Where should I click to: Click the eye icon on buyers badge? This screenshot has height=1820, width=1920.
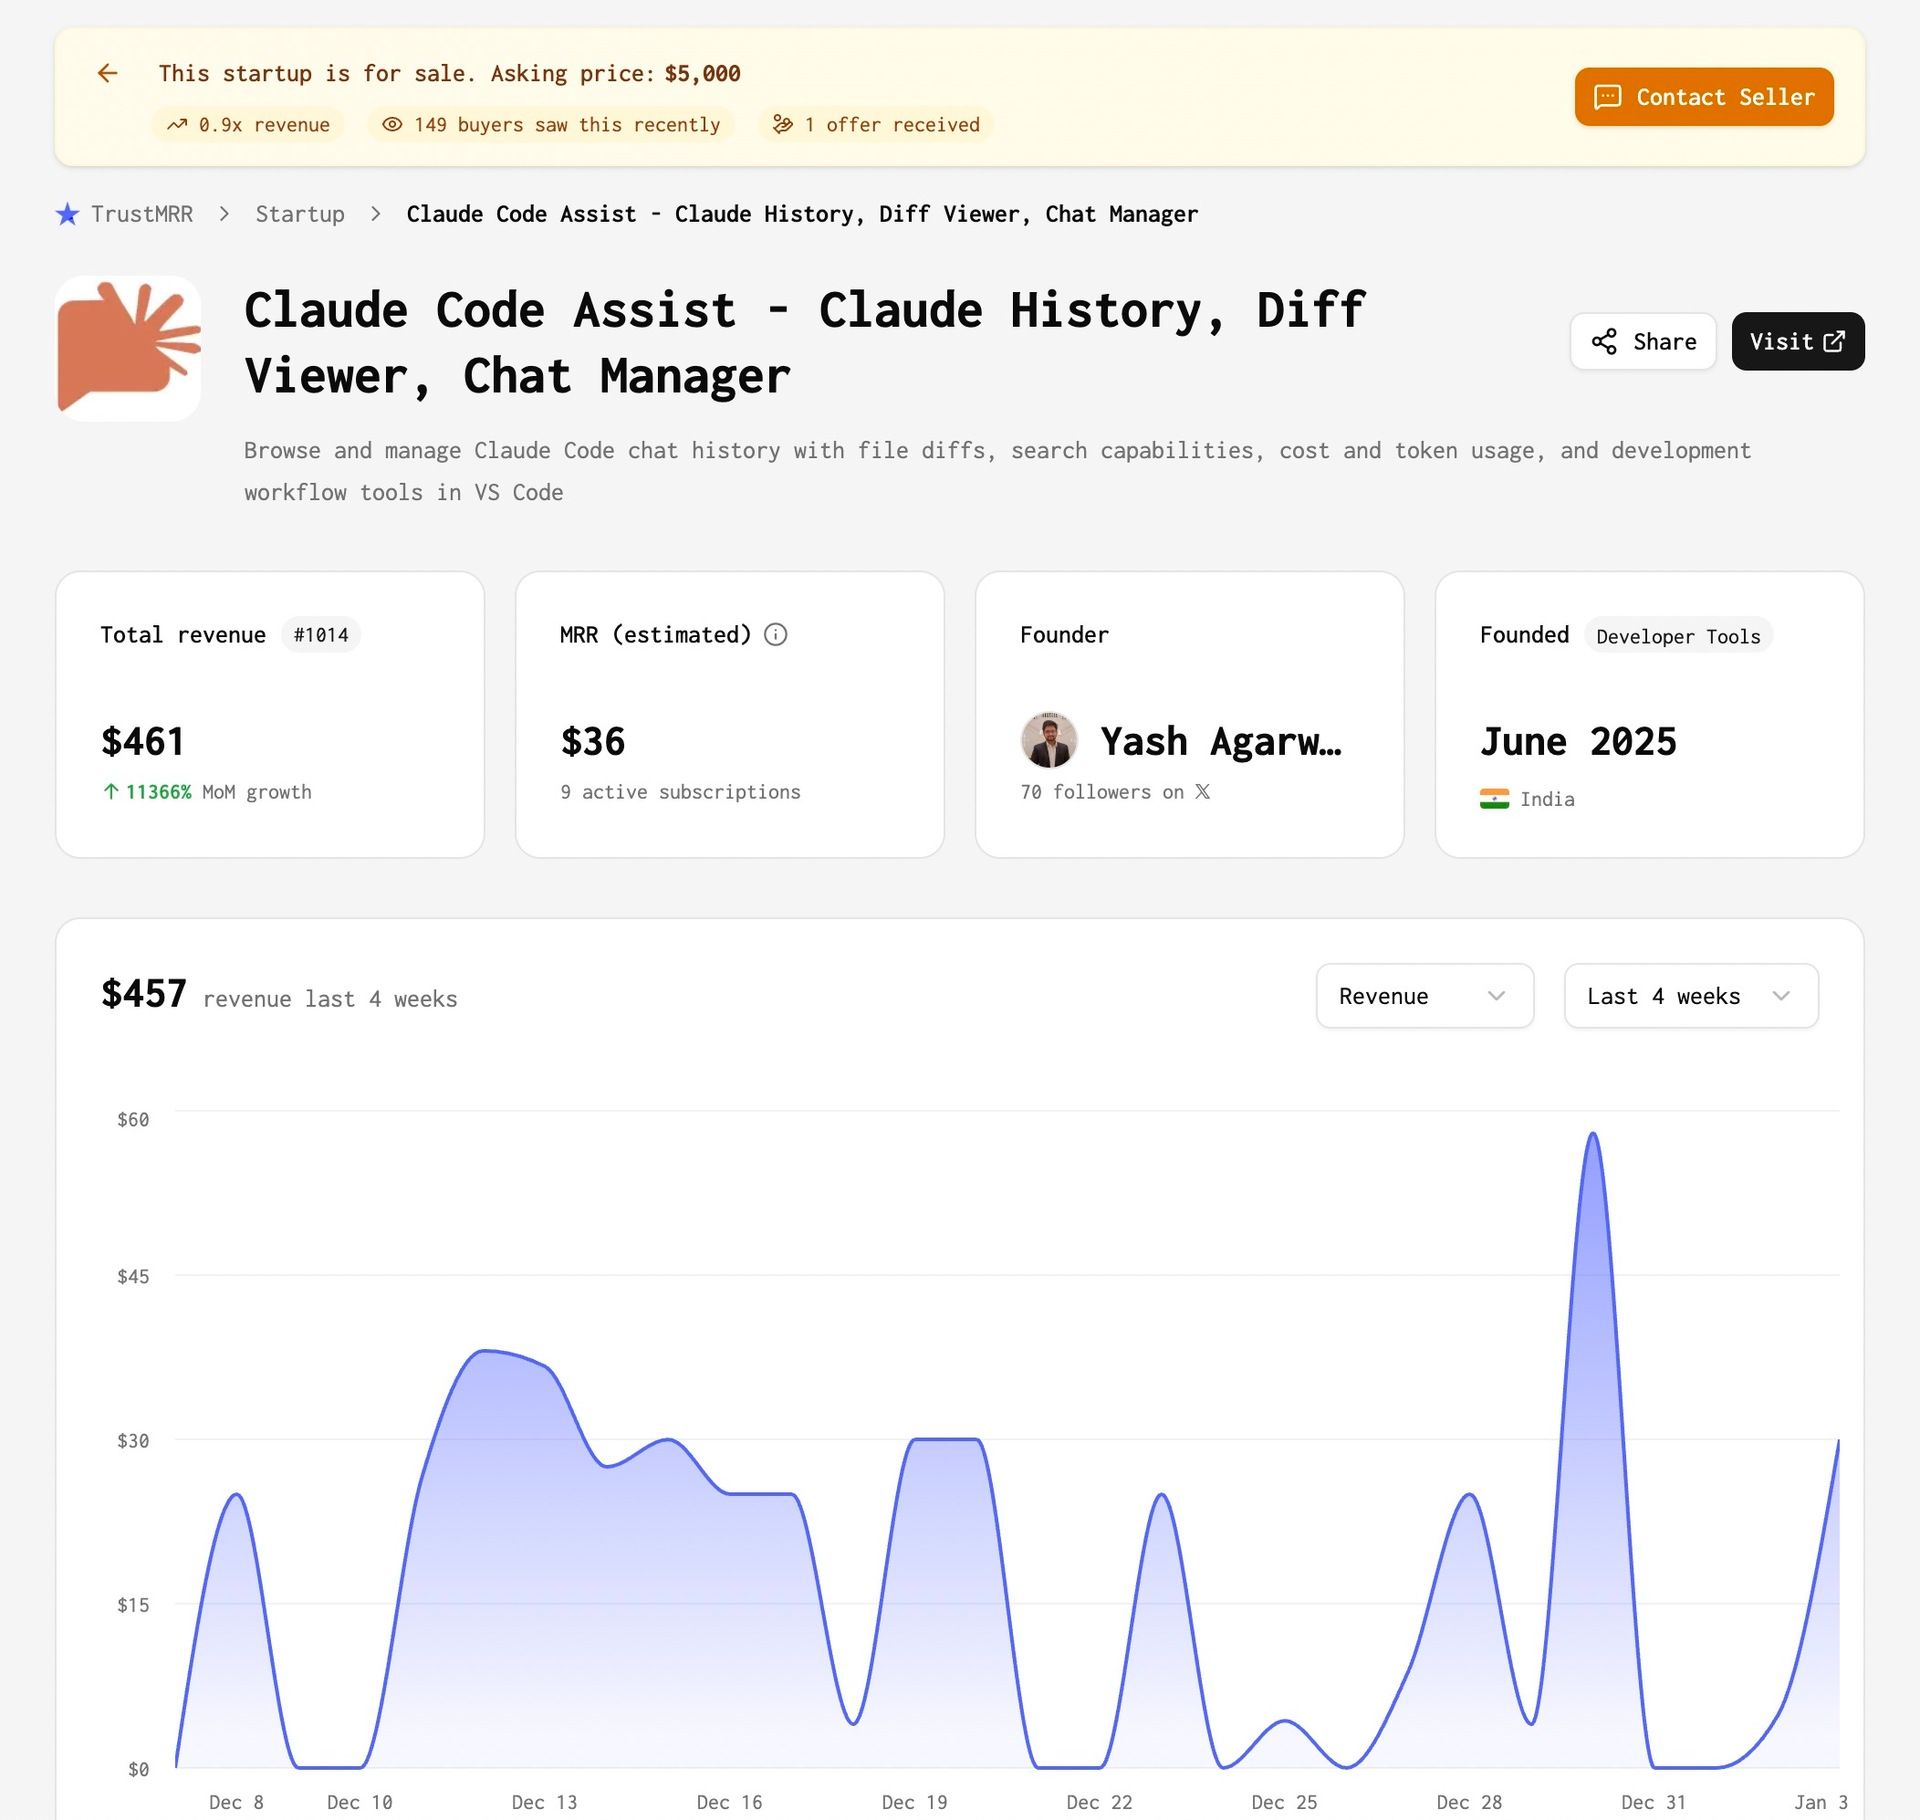[392, 124]
